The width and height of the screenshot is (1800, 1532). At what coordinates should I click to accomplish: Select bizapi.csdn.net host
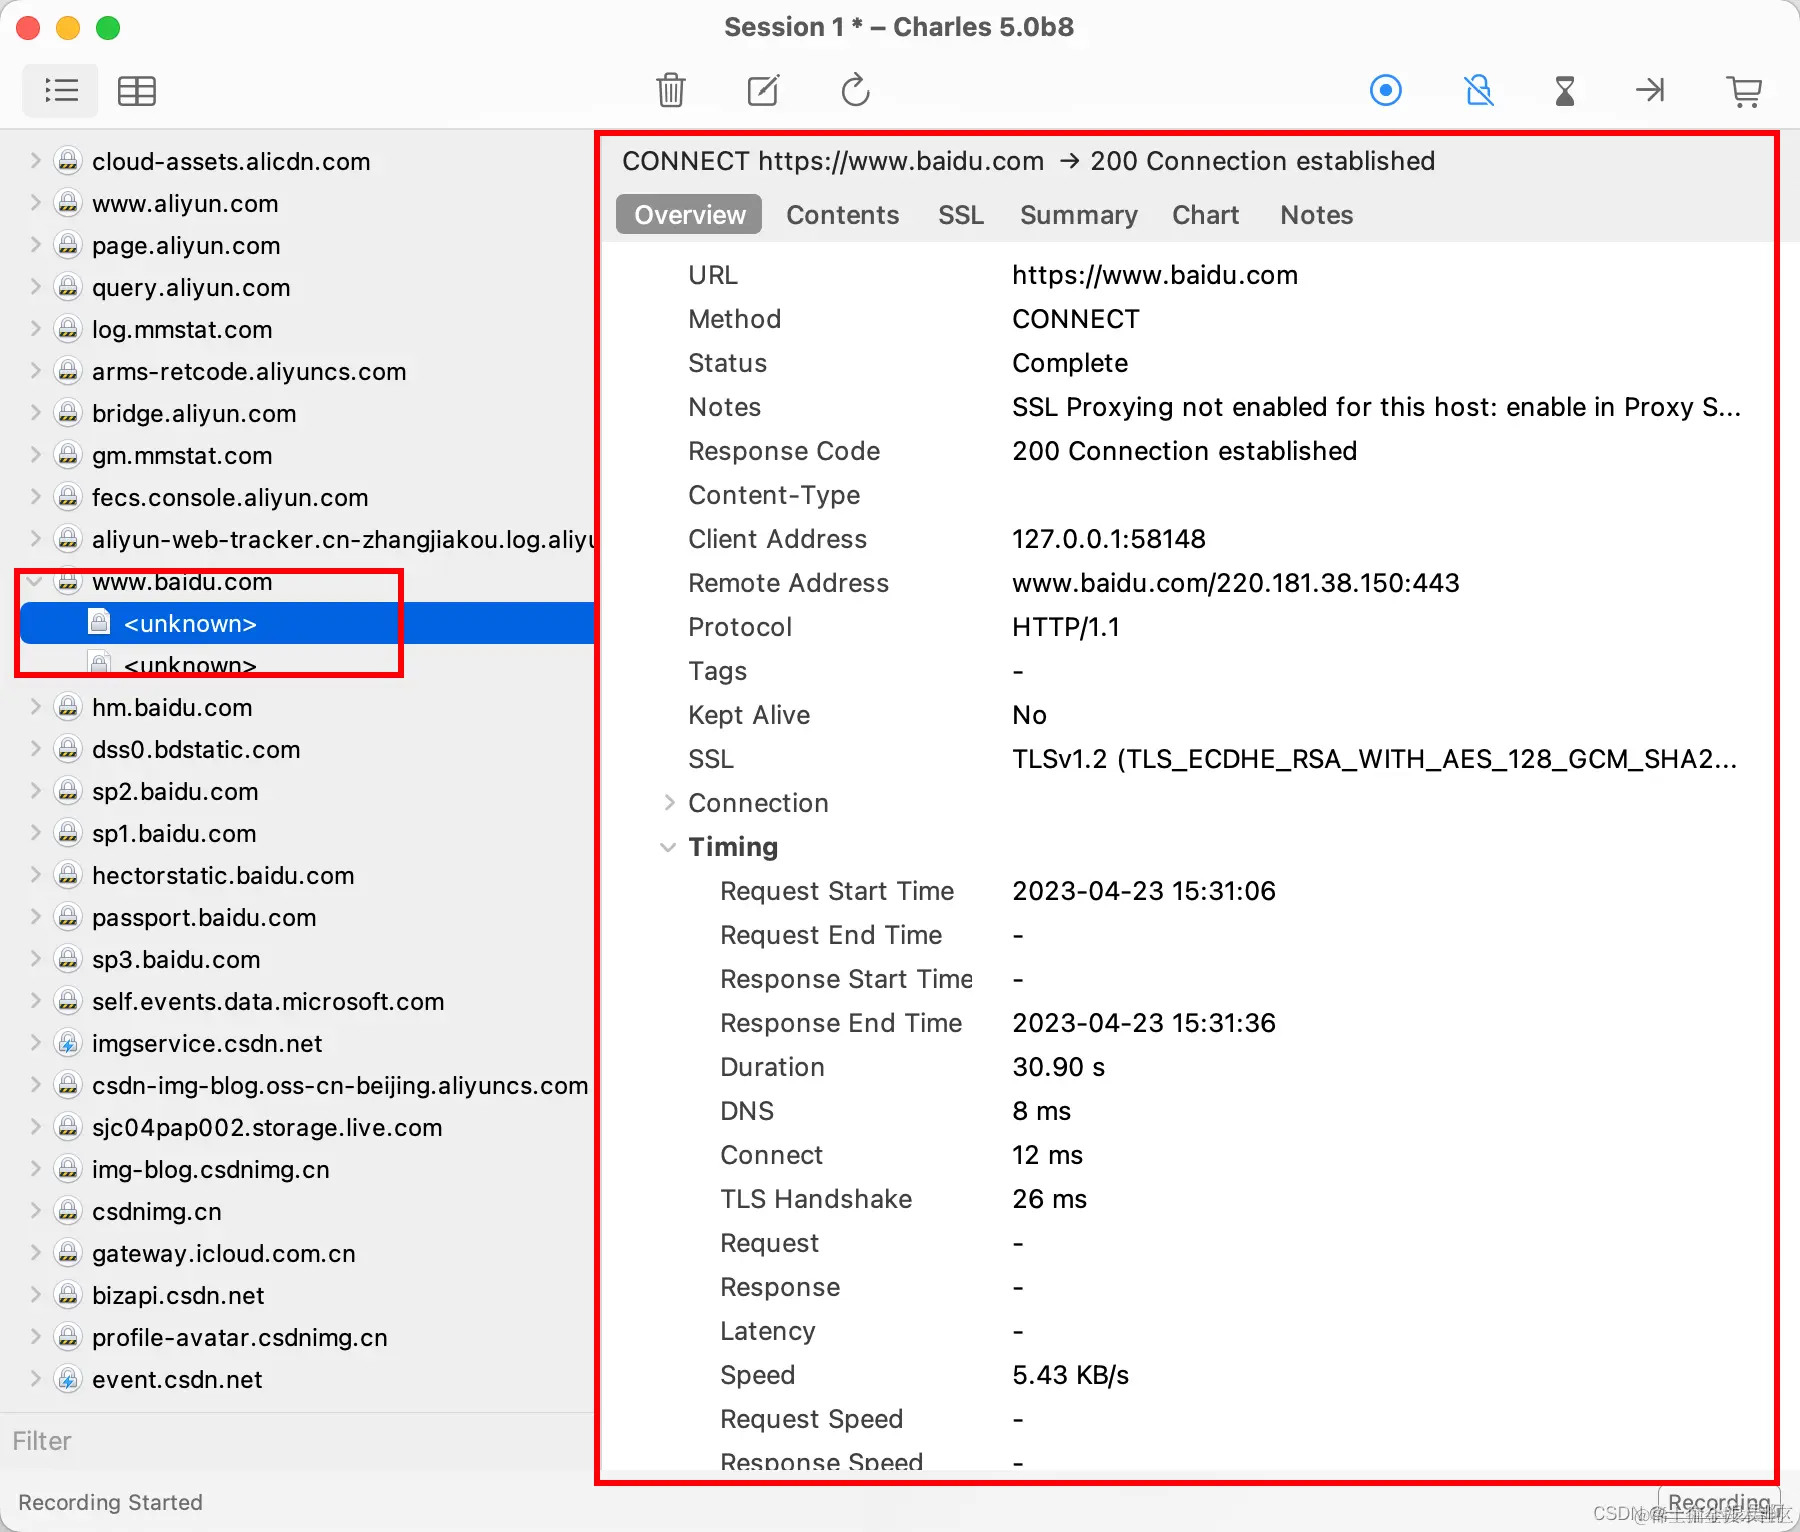(178, 1295)
